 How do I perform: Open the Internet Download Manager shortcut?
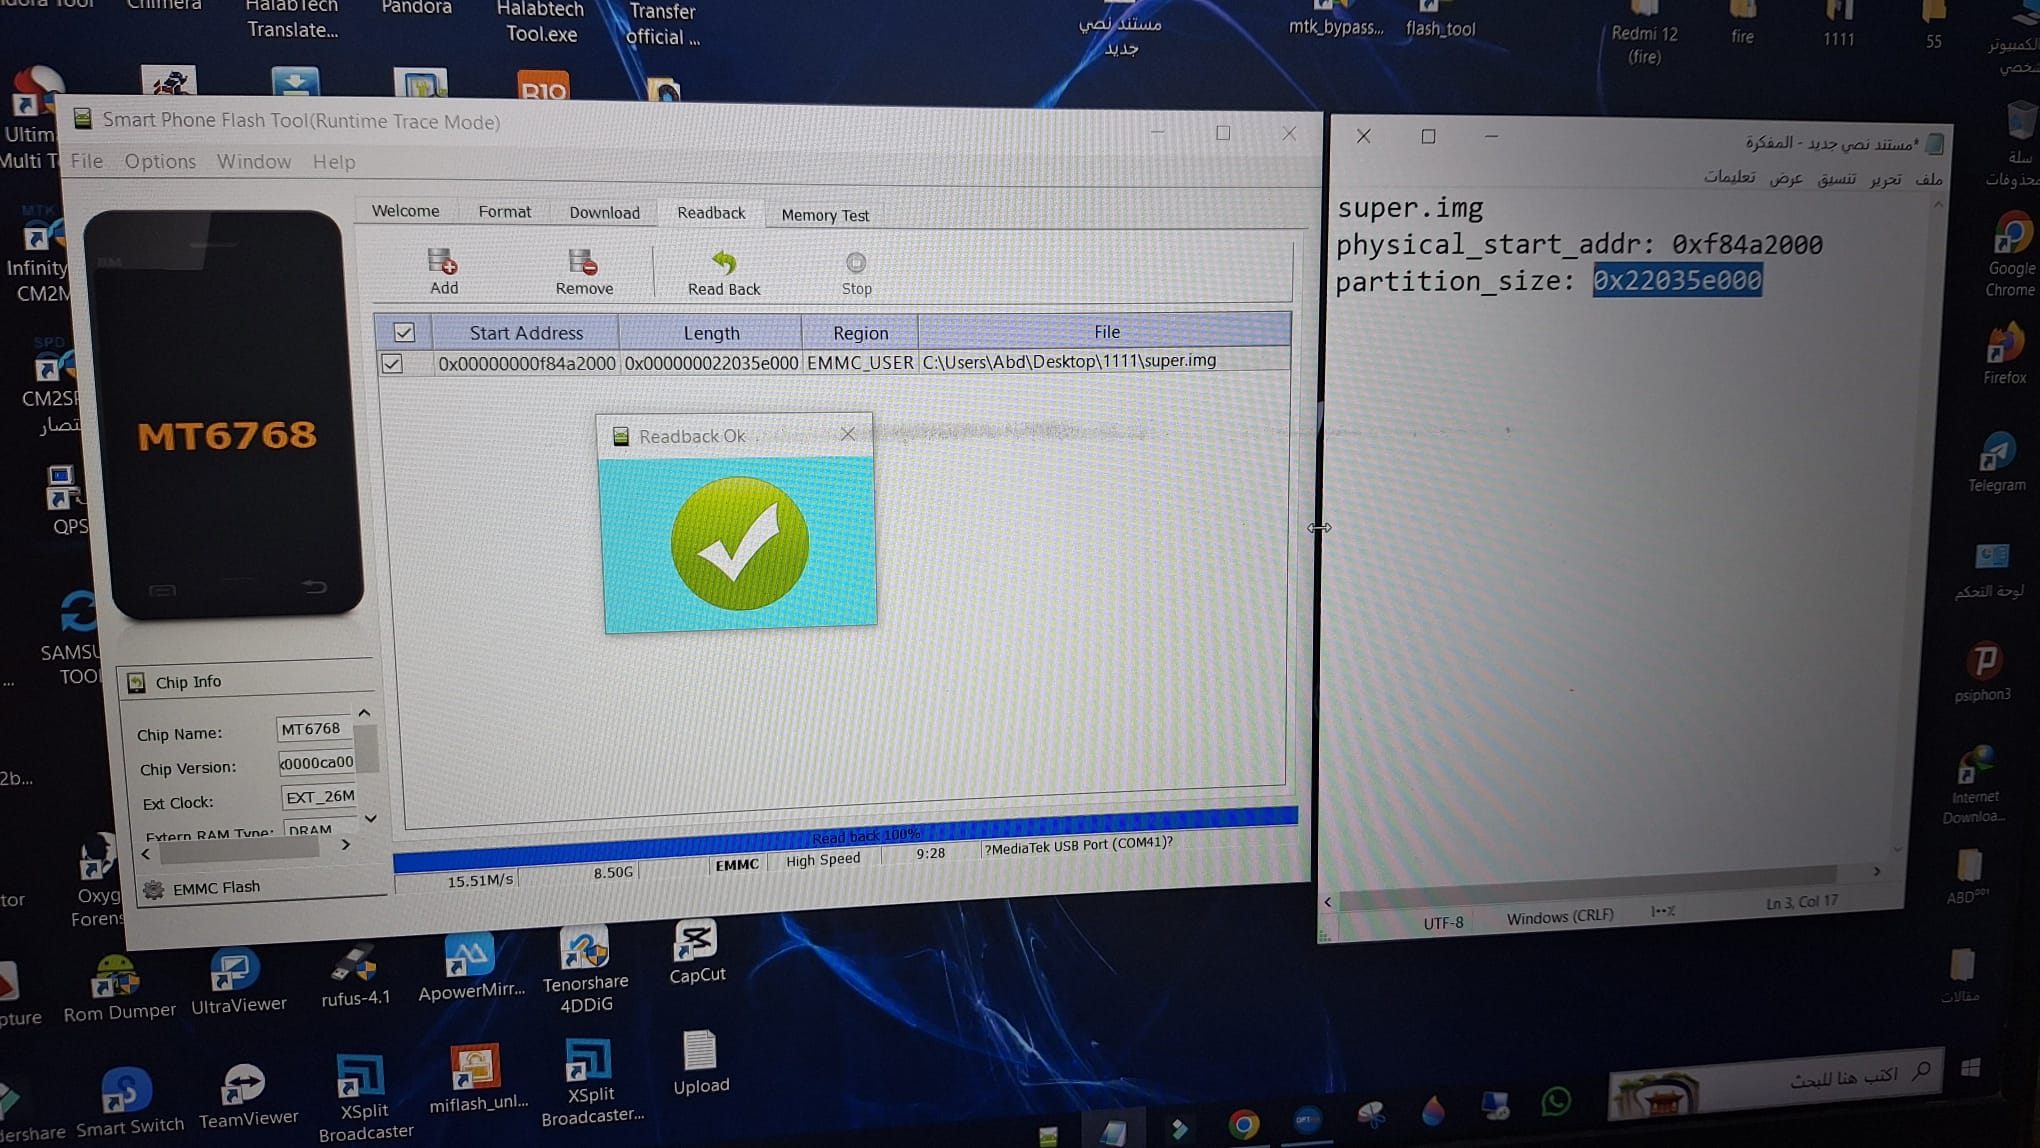click(x=1974, y=785)
